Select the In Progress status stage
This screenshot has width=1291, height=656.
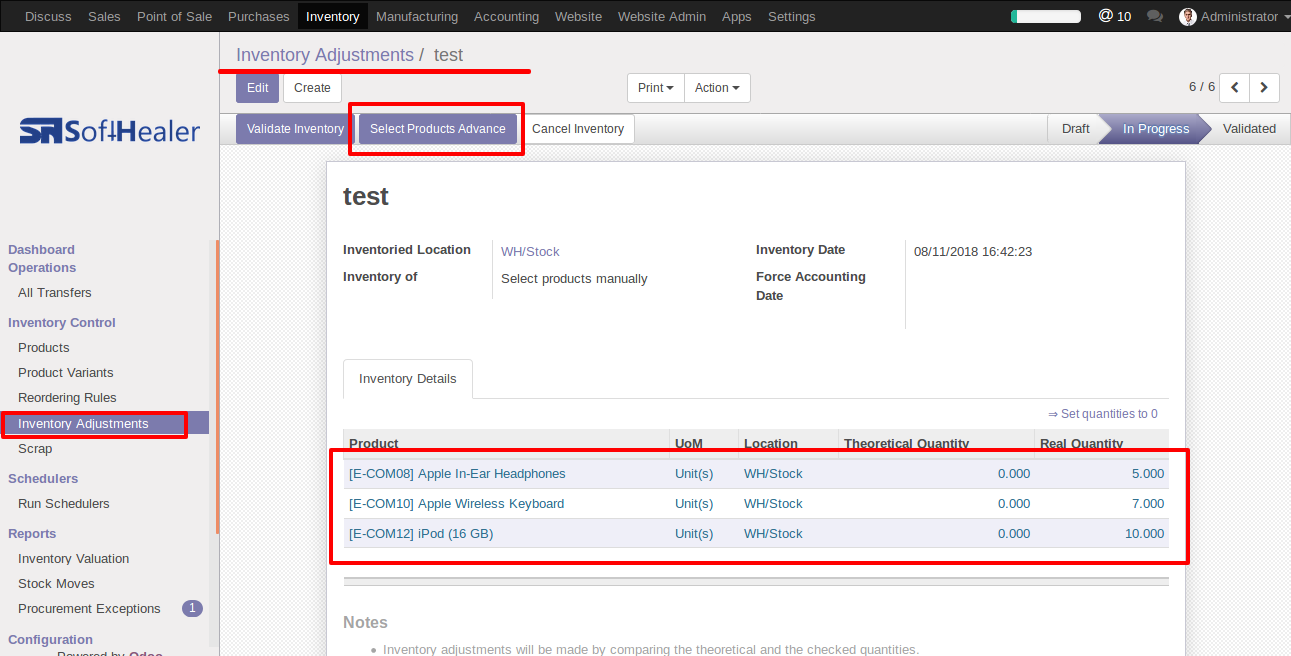coord(1156,129)
